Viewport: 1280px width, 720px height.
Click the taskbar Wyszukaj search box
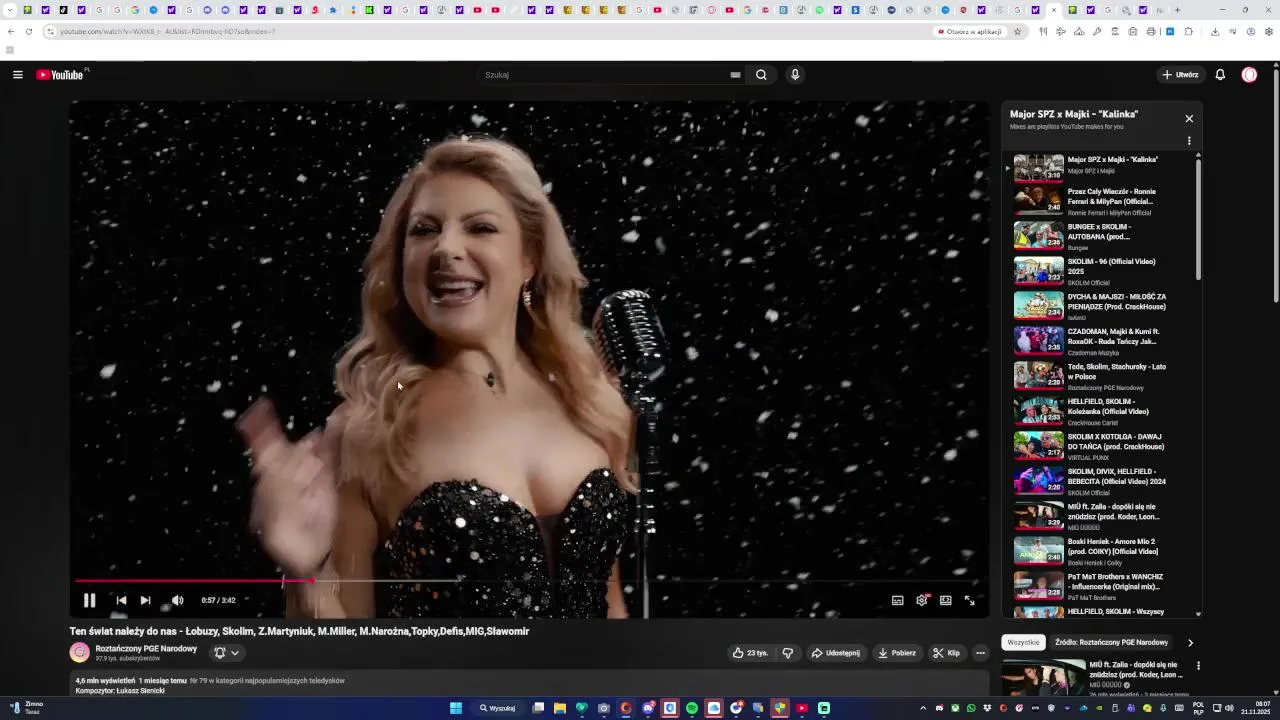coord(497,708)
